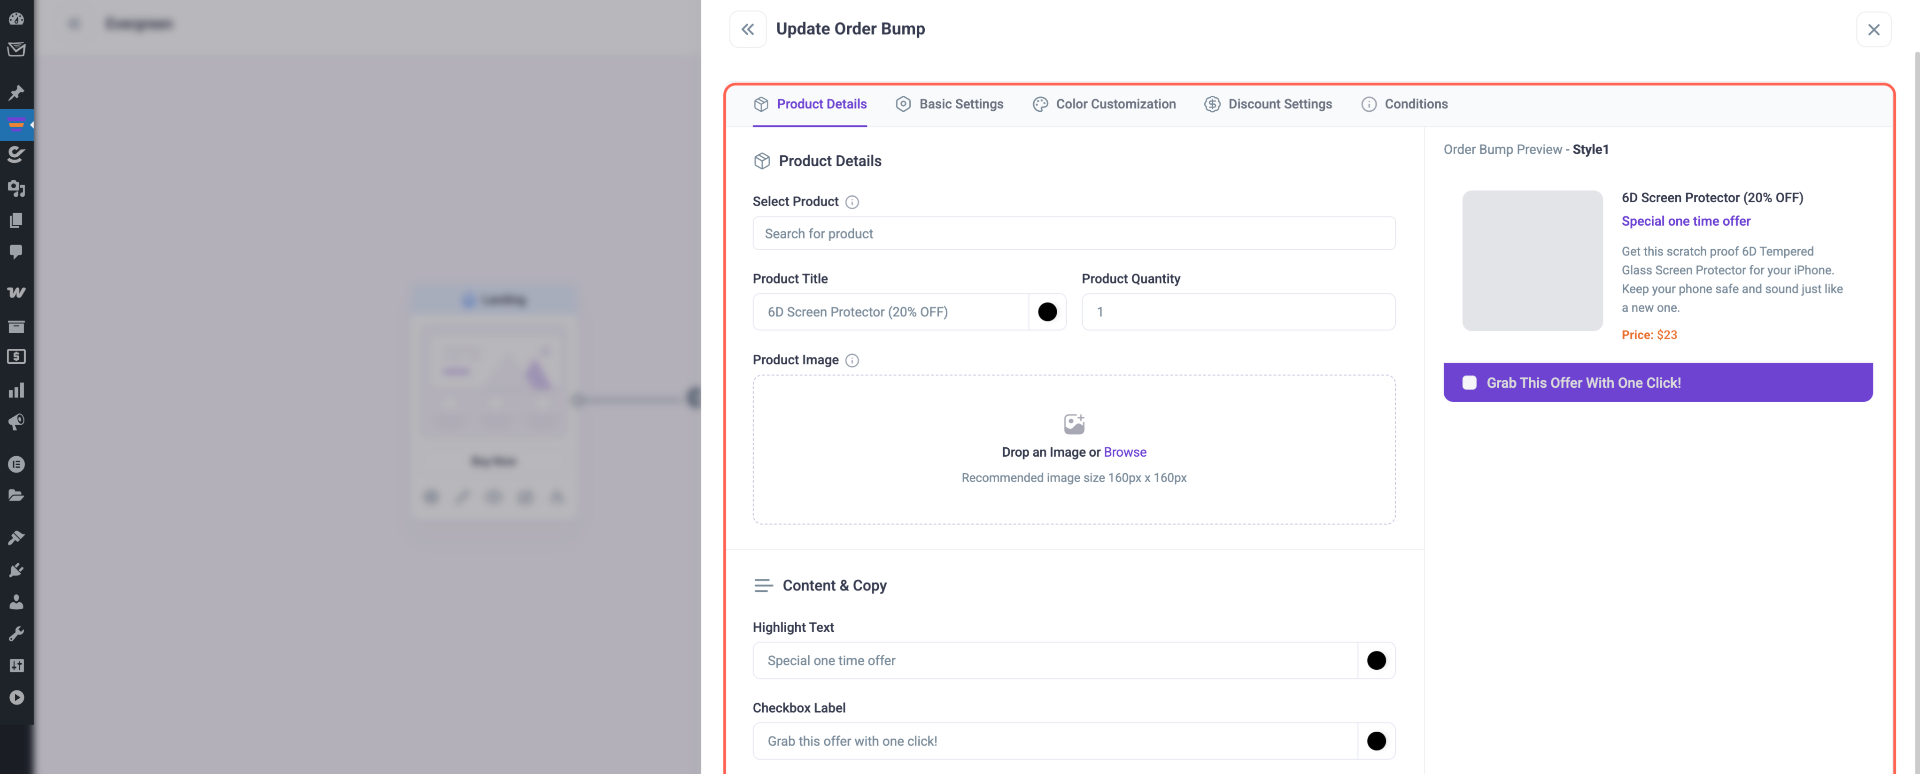Click "Price: $23" in the preview
The width and height of the screenshot is (1920, 774).
(x=1650, y=335)
